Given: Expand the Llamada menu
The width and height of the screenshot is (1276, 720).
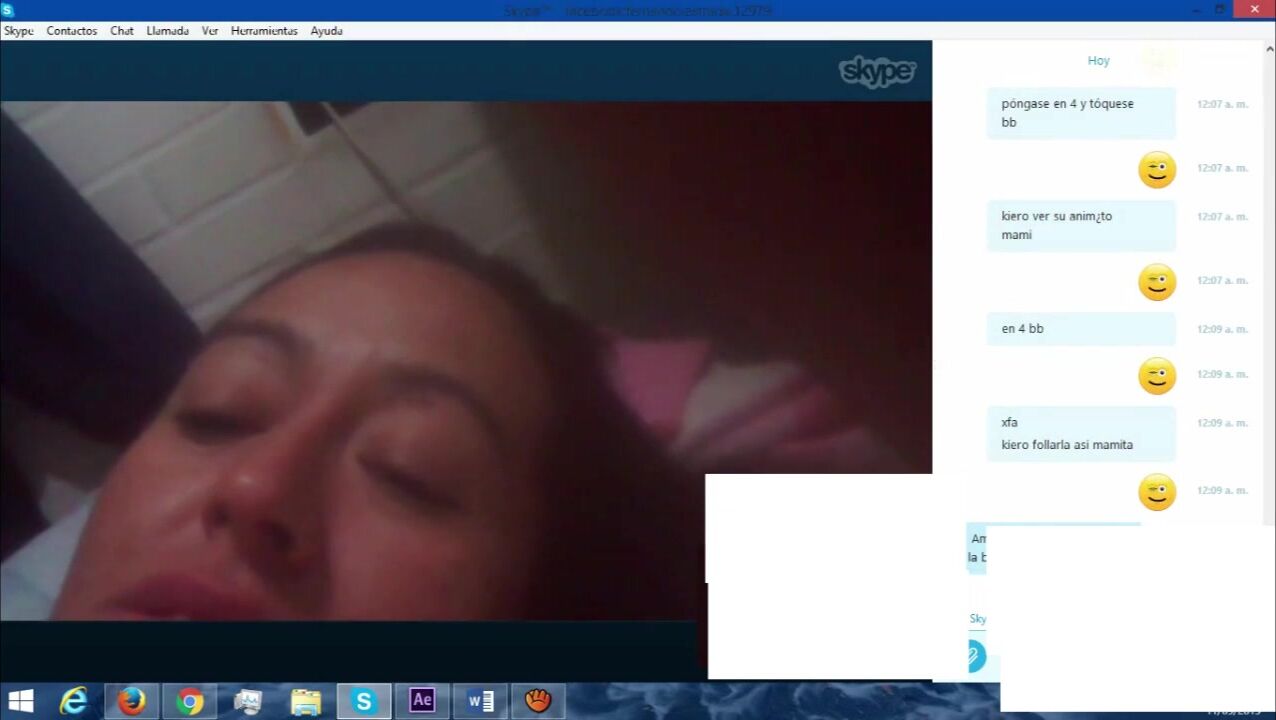Looking at the screenshot, I should 167,31.
